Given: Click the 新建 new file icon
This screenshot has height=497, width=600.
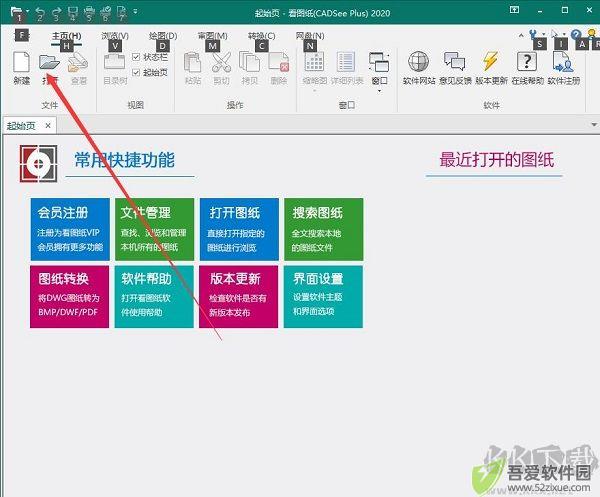Looking at the screenshot, I should tap(21, 62).
